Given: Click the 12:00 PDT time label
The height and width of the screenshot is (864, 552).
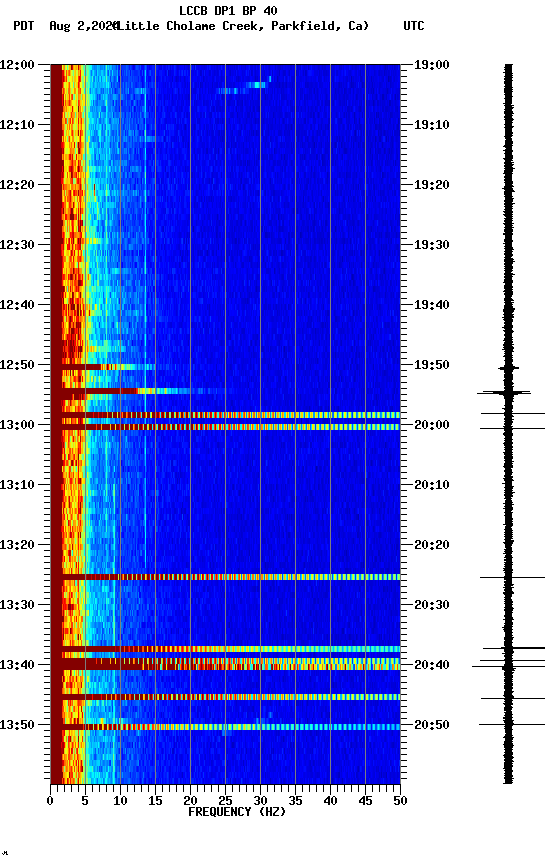Looking at the screenshot, I should [17, 65].
